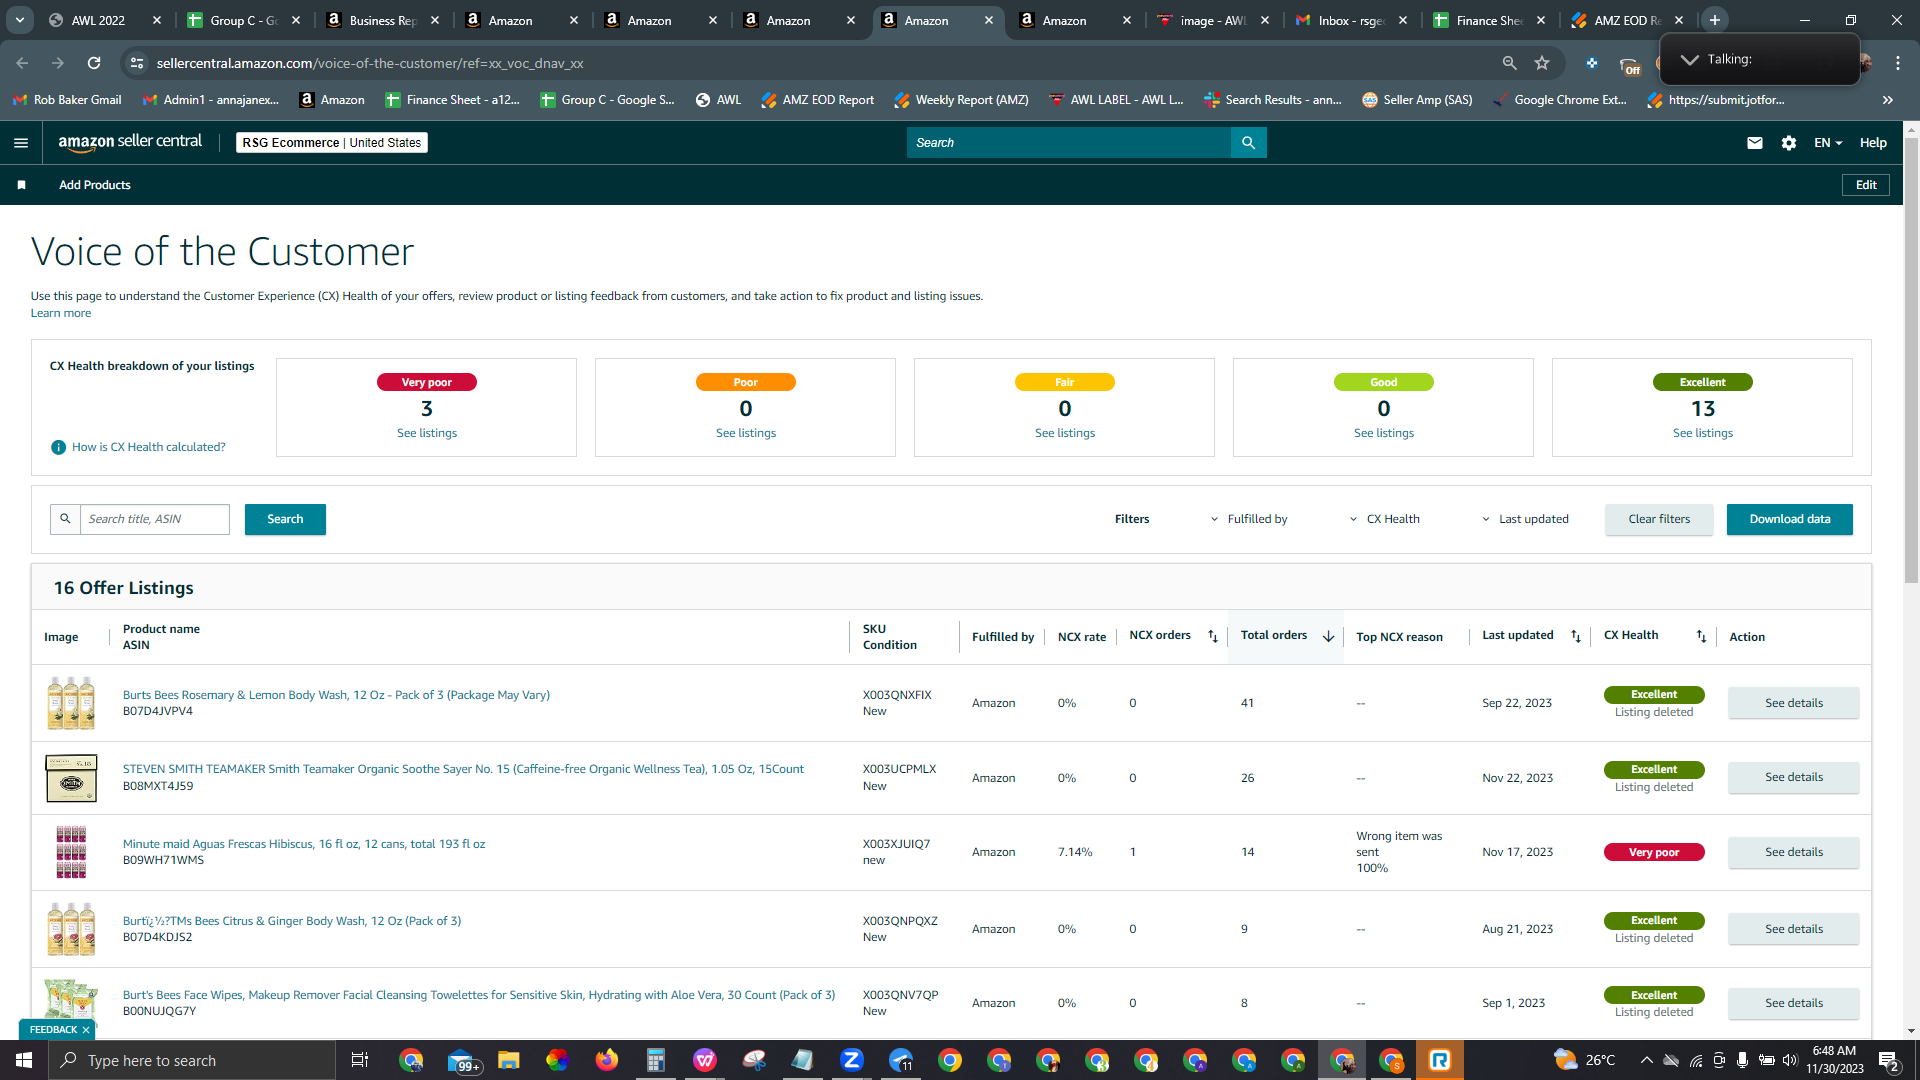The image size is (1920, 1080).
Task: Show more bookmarks with the double chevron
Action: pyautogui.click(x=1887, y=100)
